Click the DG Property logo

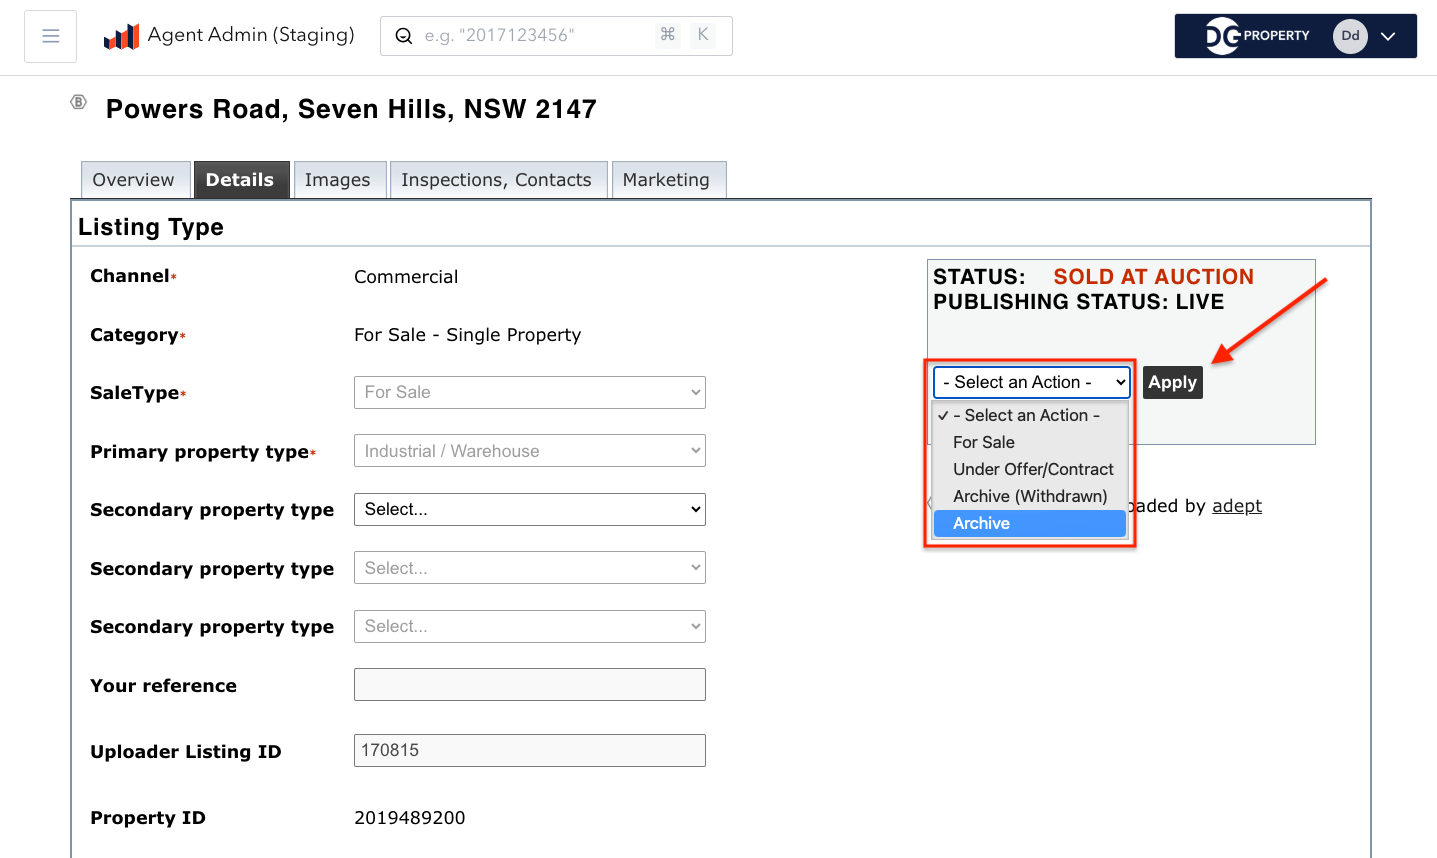coord(1257,36)
